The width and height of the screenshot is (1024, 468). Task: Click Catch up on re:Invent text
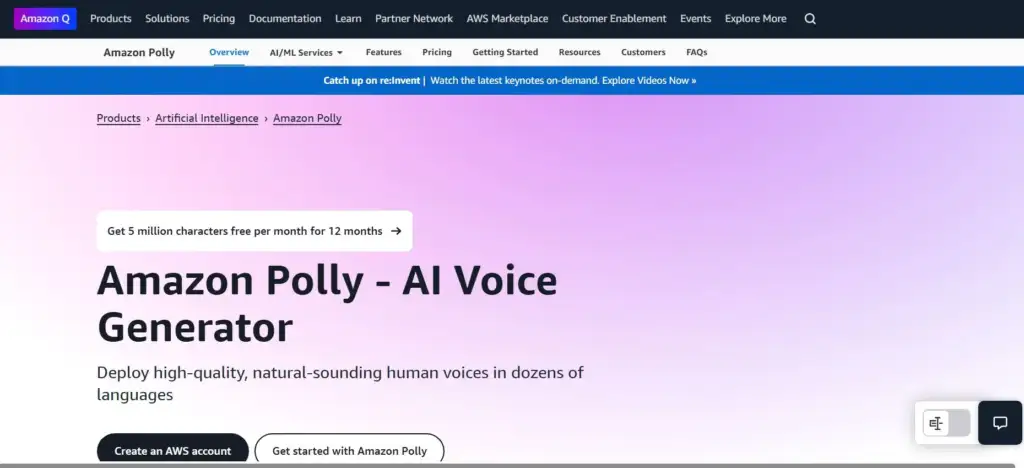click(x=372, y=81)
